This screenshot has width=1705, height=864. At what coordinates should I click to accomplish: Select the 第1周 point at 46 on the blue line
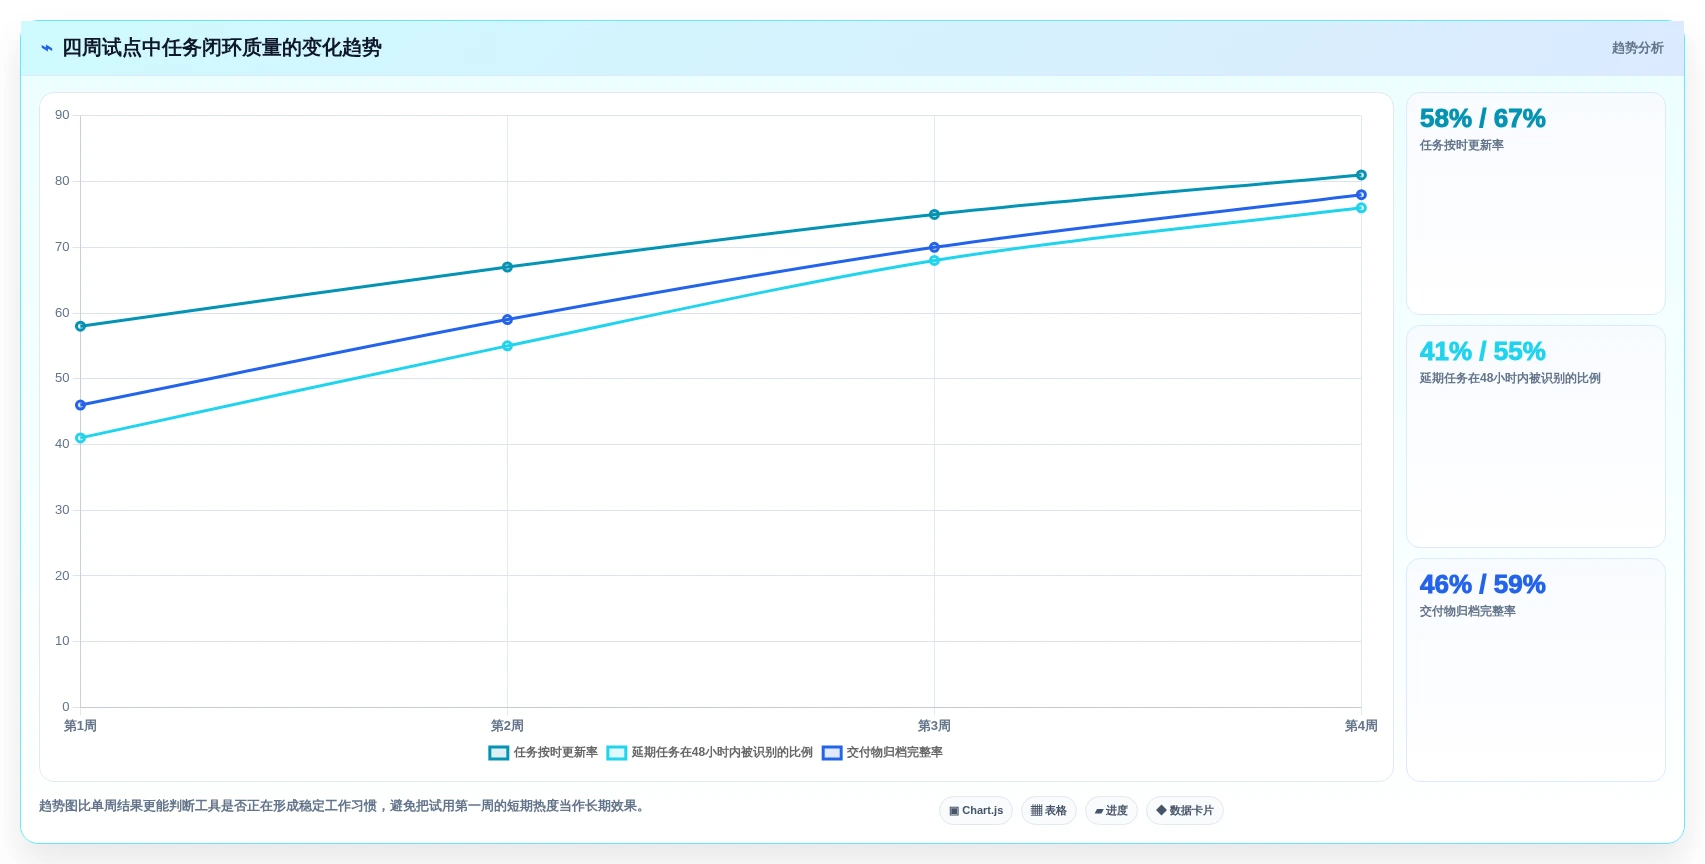(80, 405)
